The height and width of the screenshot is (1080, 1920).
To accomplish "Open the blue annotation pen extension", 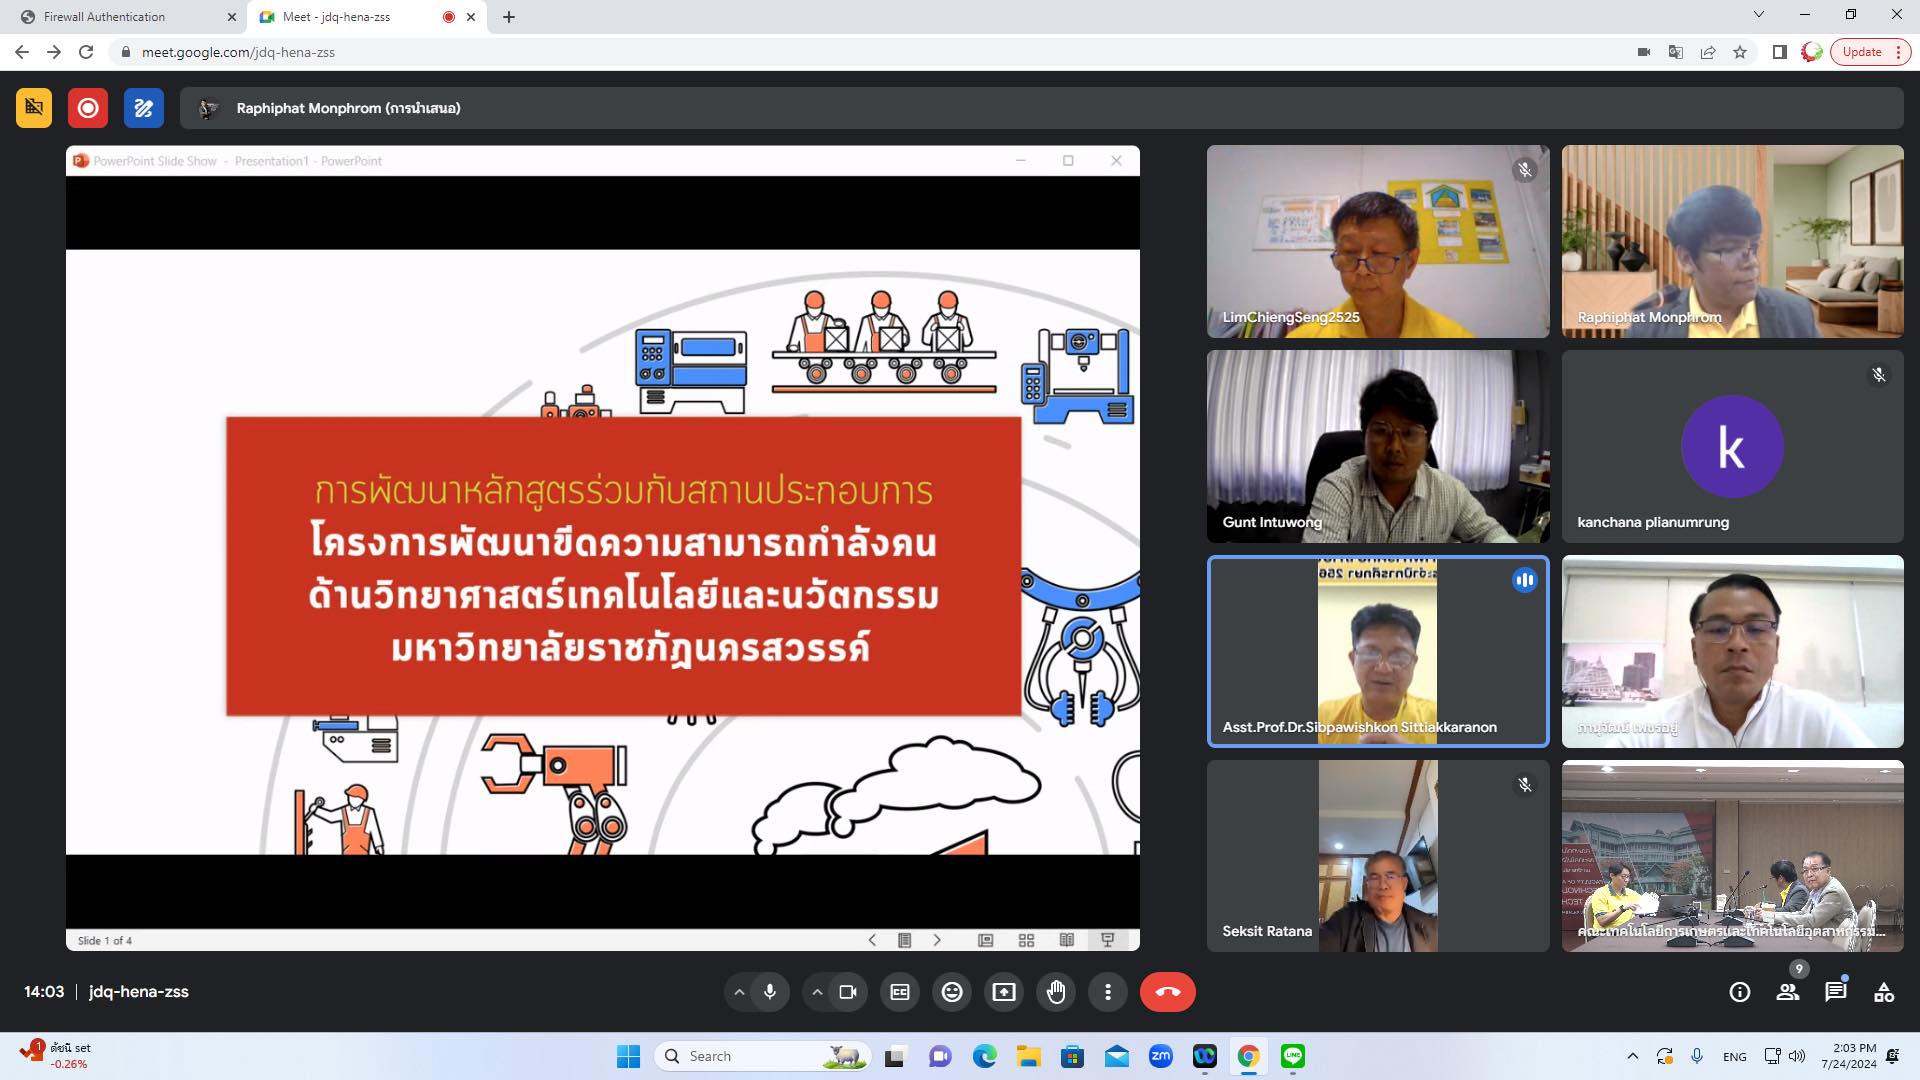I will pyautogui.click(x=143, y=108).
